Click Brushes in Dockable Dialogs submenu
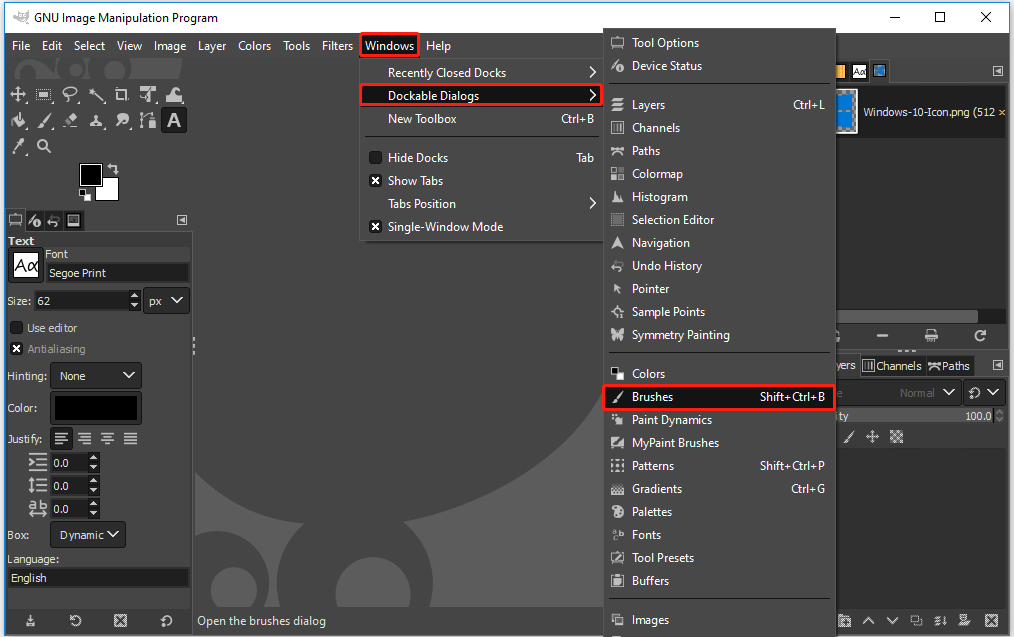Image resolution: width=1014 pixels, height=637 pixels. (719, 397)
